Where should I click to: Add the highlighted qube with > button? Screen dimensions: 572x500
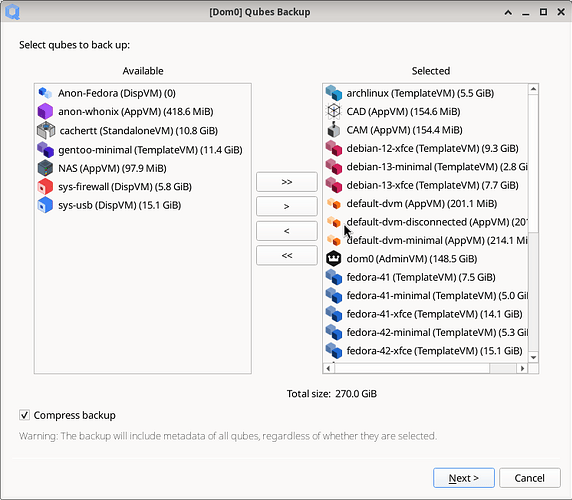point(287,206)
